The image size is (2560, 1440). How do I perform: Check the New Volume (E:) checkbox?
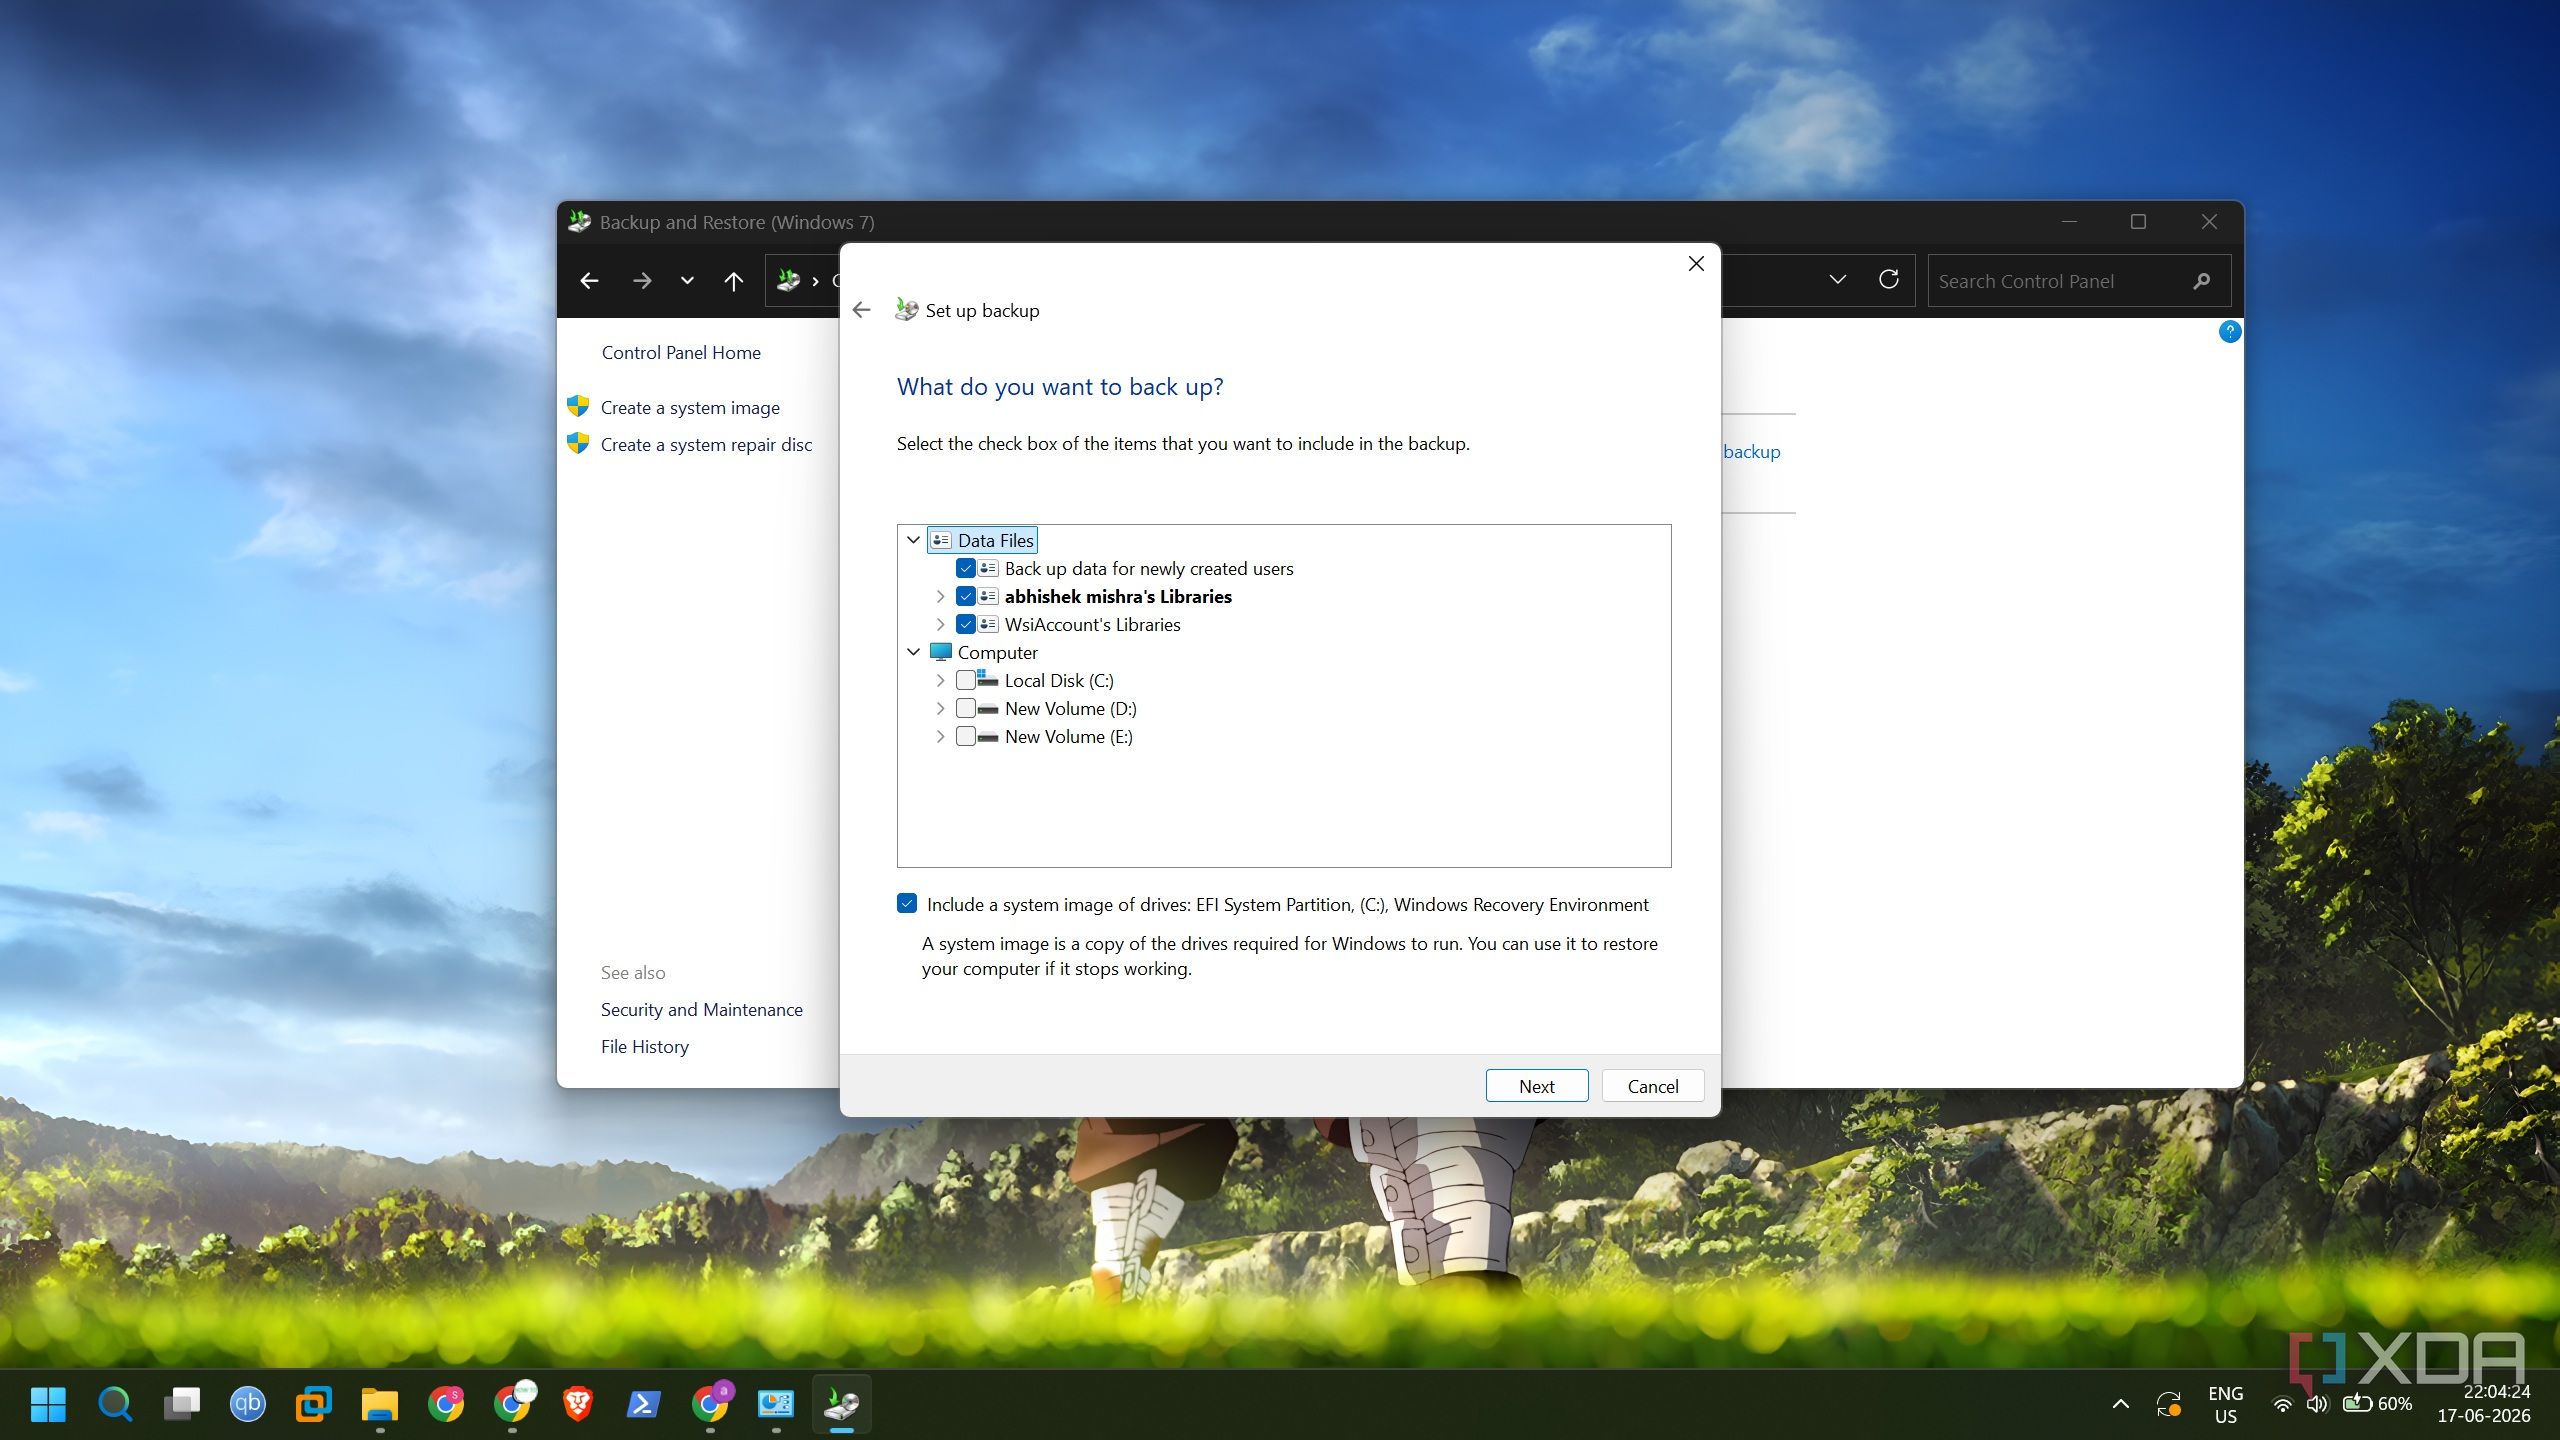966,737
